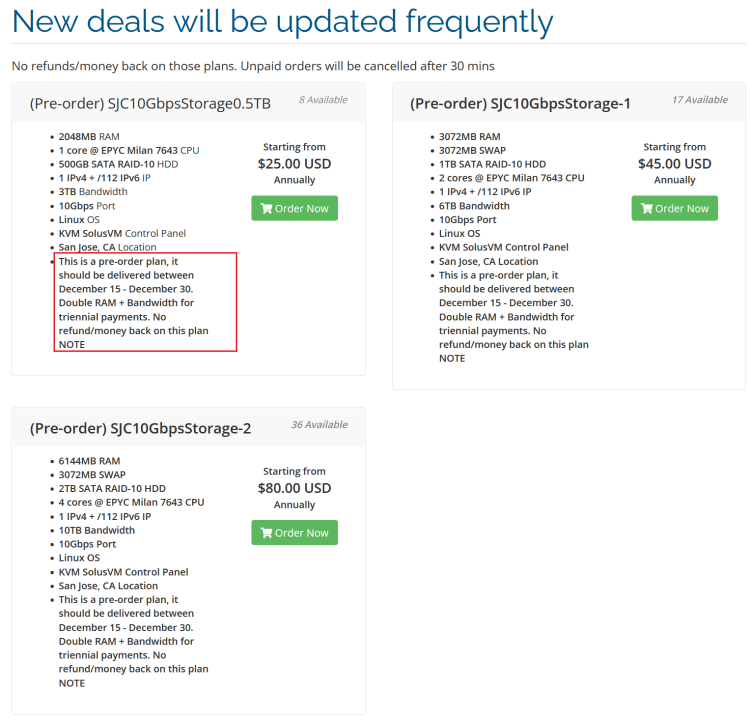The width and height of the screenshot is (750, 720).
Task: Order the $25.00 USD annual plan
Action: click(x=294, y=208)
